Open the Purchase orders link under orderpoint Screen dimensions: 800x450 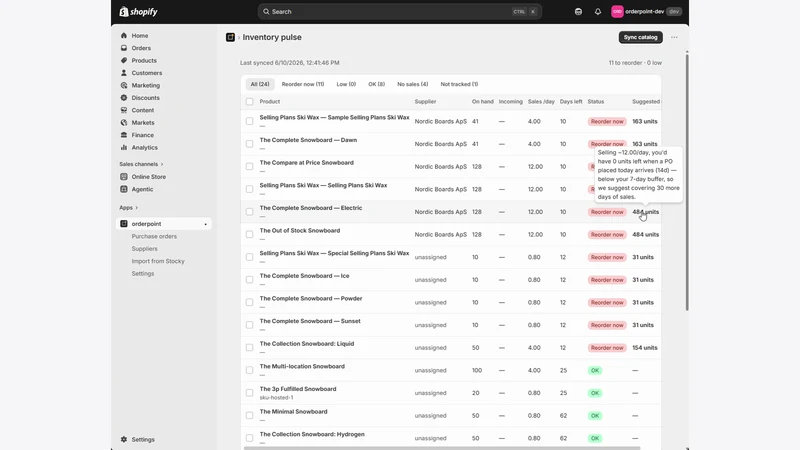tap(154, 236)
